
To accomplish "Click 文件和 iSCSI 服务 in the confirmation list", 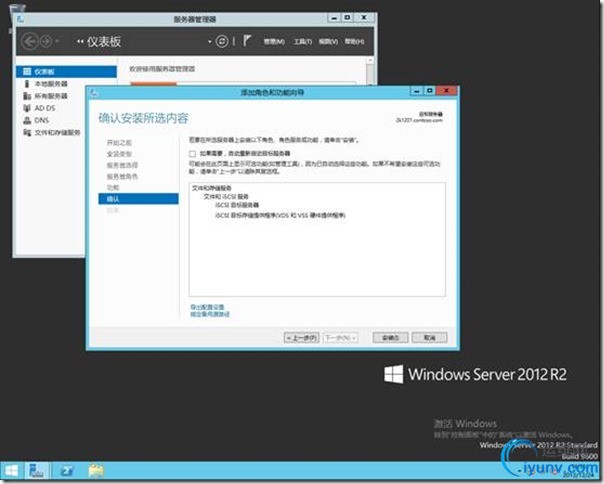I will 226,197.
